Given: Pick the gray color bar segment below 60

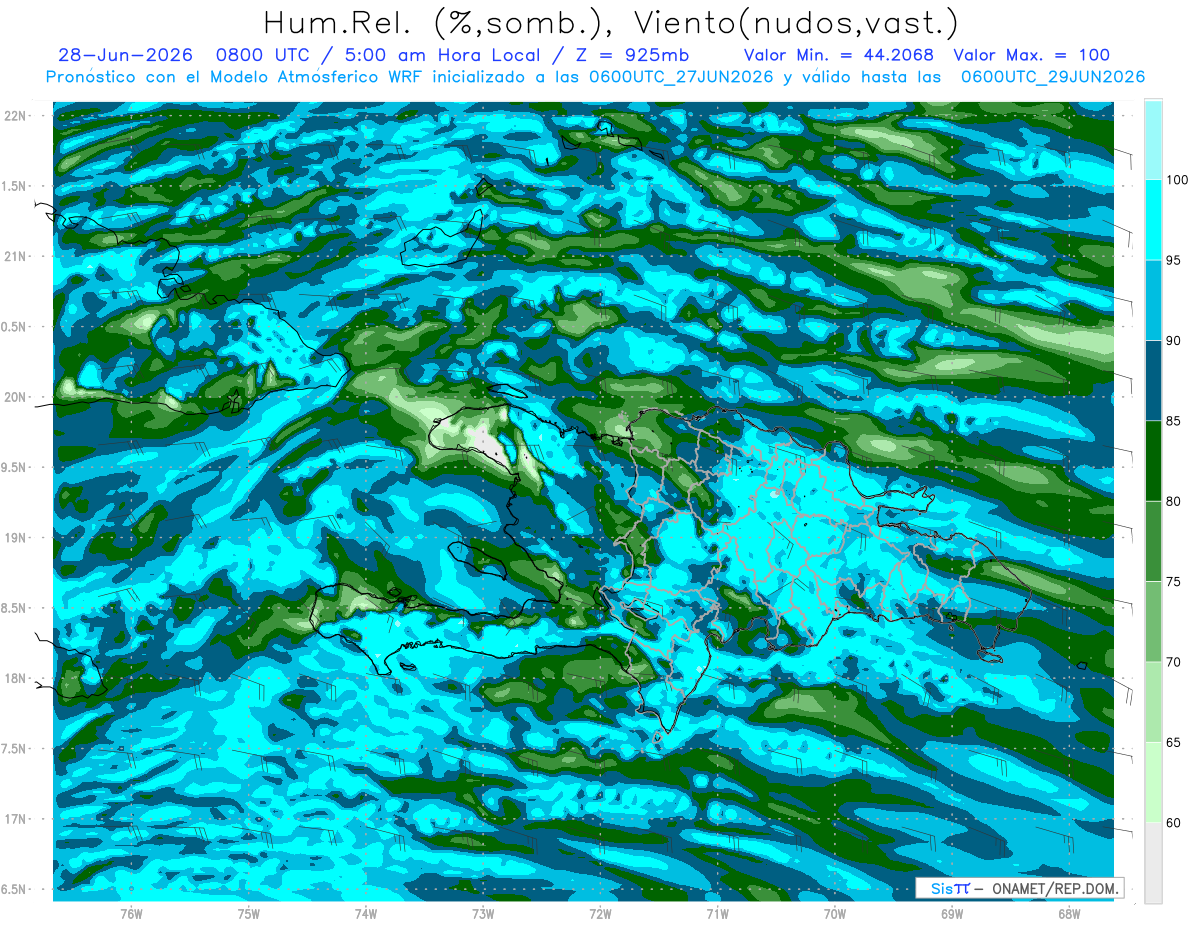Looking at the screenshot, I should [x=1153, y=863].
